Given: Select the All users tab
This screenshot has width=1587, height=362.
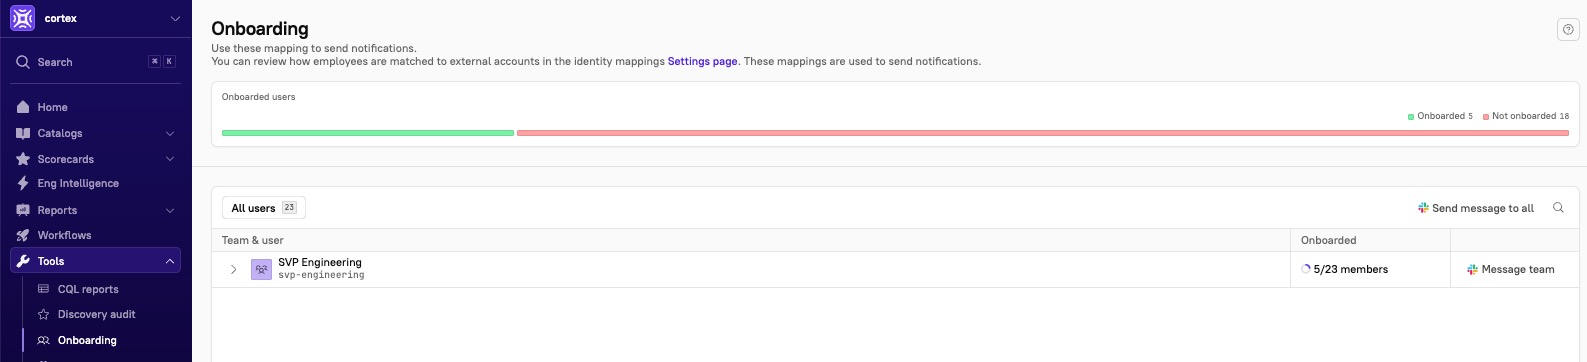Looking at the screenshot, I should pyautogui.click(x=264, y=208).
